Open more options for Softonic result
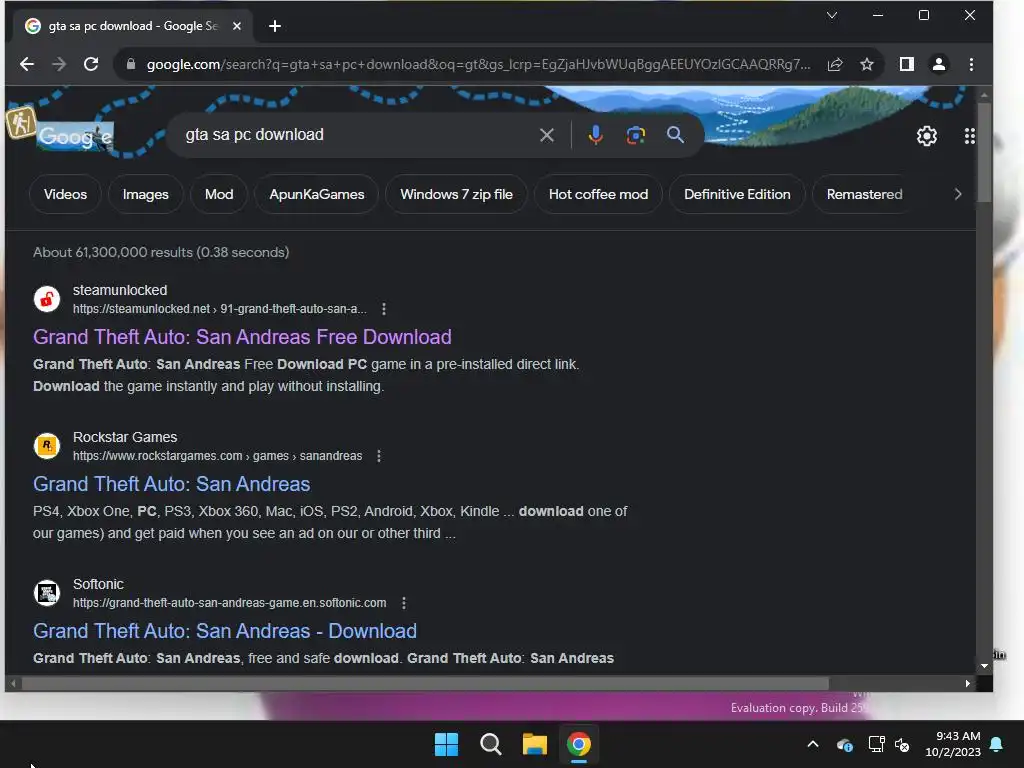This screenshot has width=1024, height=768. click(x=404, y=603)
